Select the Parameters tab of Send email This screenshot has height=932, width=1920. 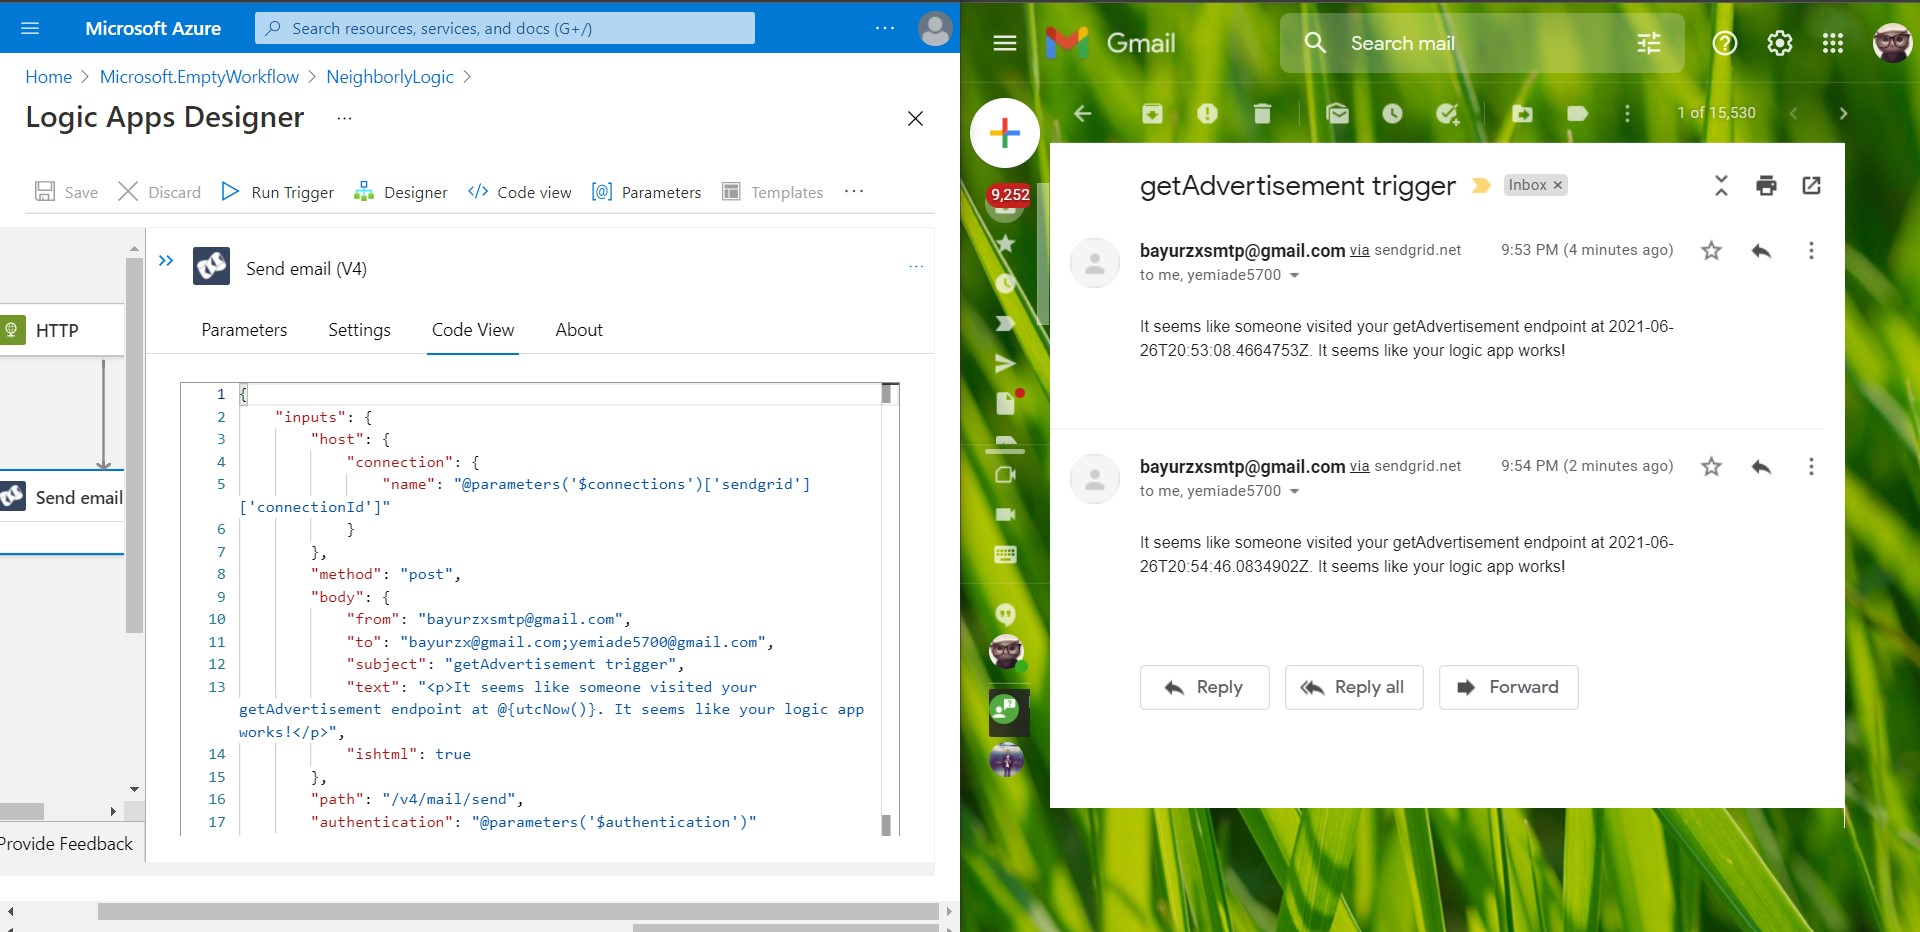tap(244, 330)
